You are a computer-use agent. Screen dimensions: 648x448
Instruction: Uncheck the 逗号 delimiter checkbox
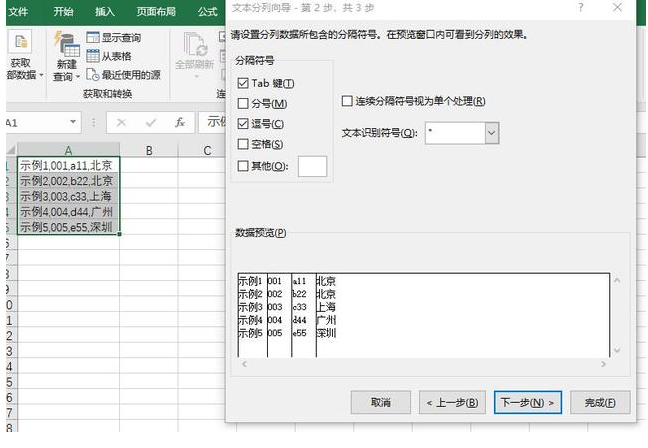tap(243, 124)
